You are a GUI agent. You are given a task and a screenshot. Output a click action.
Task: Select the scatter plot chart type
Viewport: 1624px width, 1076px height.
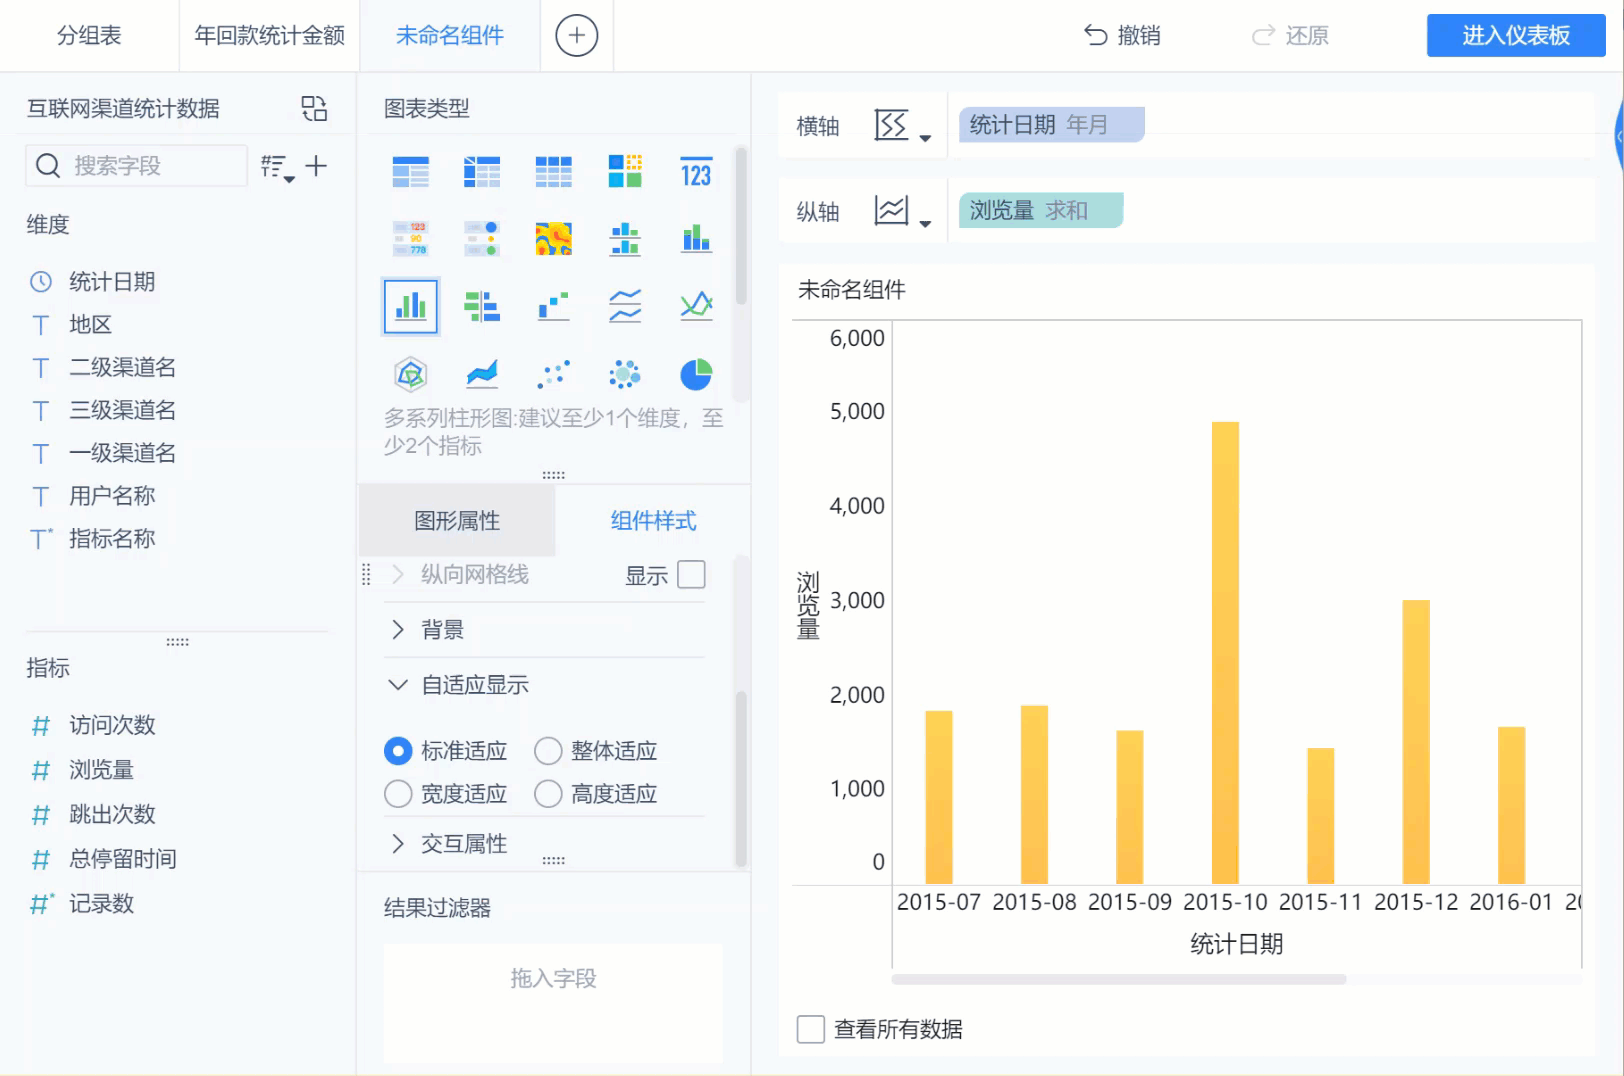click(x=553, y=374)
